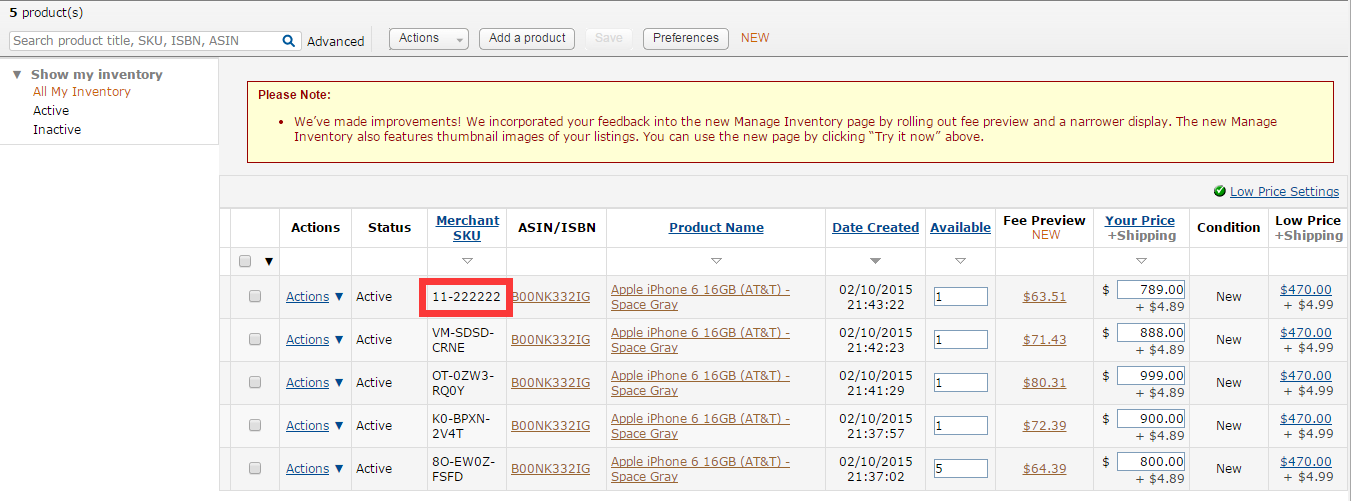The image size is (1351, 501).
Task: Click sort arrow under Merchant SKU column
Action: point(467,261)
